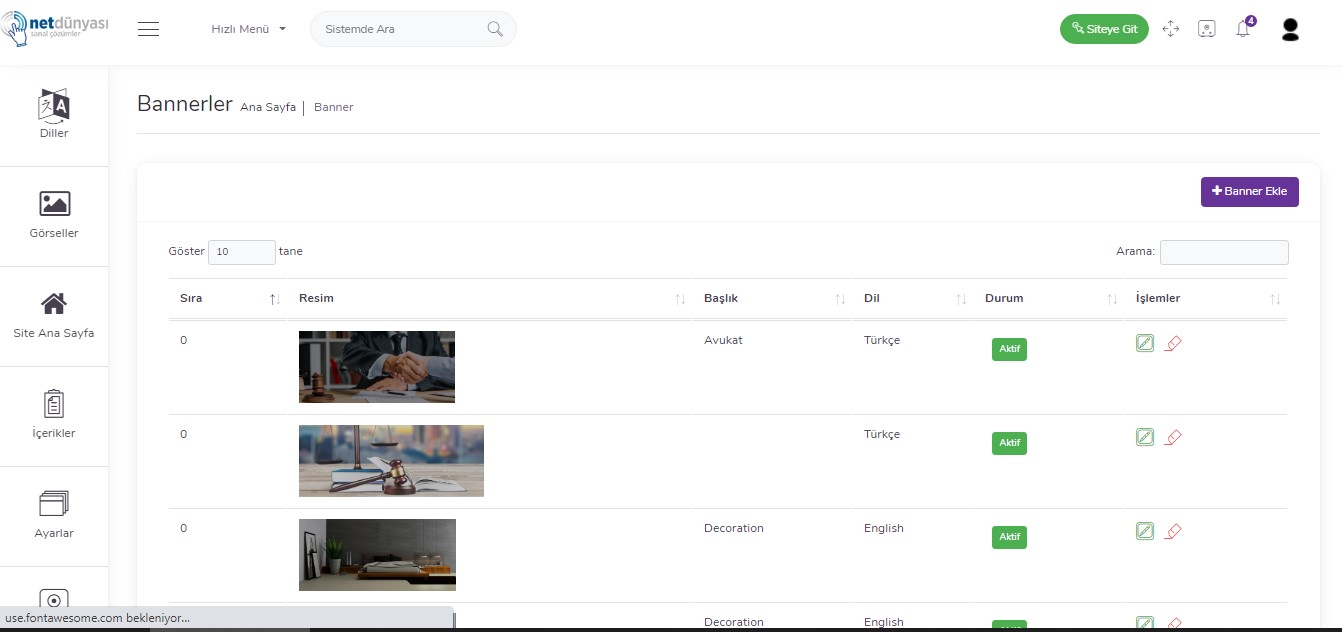Open the hamburger menu icon
Screen dimensions: 1342x632
(149, 29)
